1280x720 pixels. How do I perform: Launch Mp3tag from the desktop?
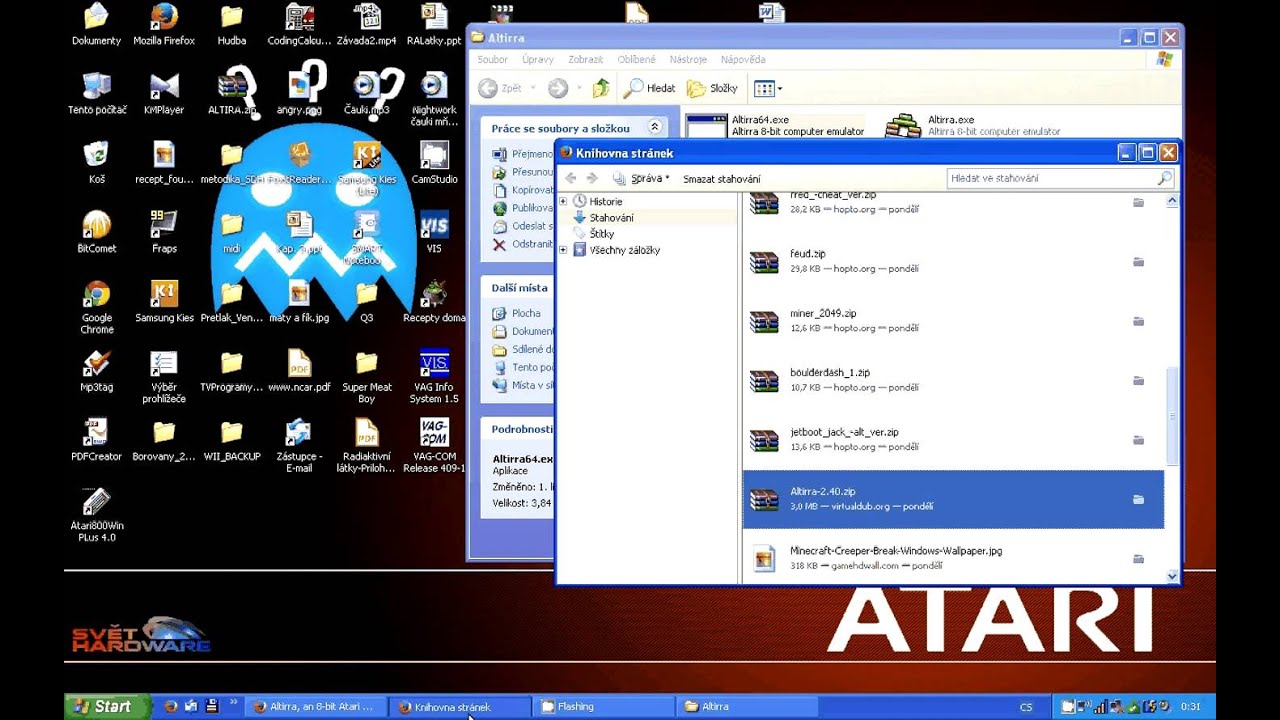(x=96, y=370)
